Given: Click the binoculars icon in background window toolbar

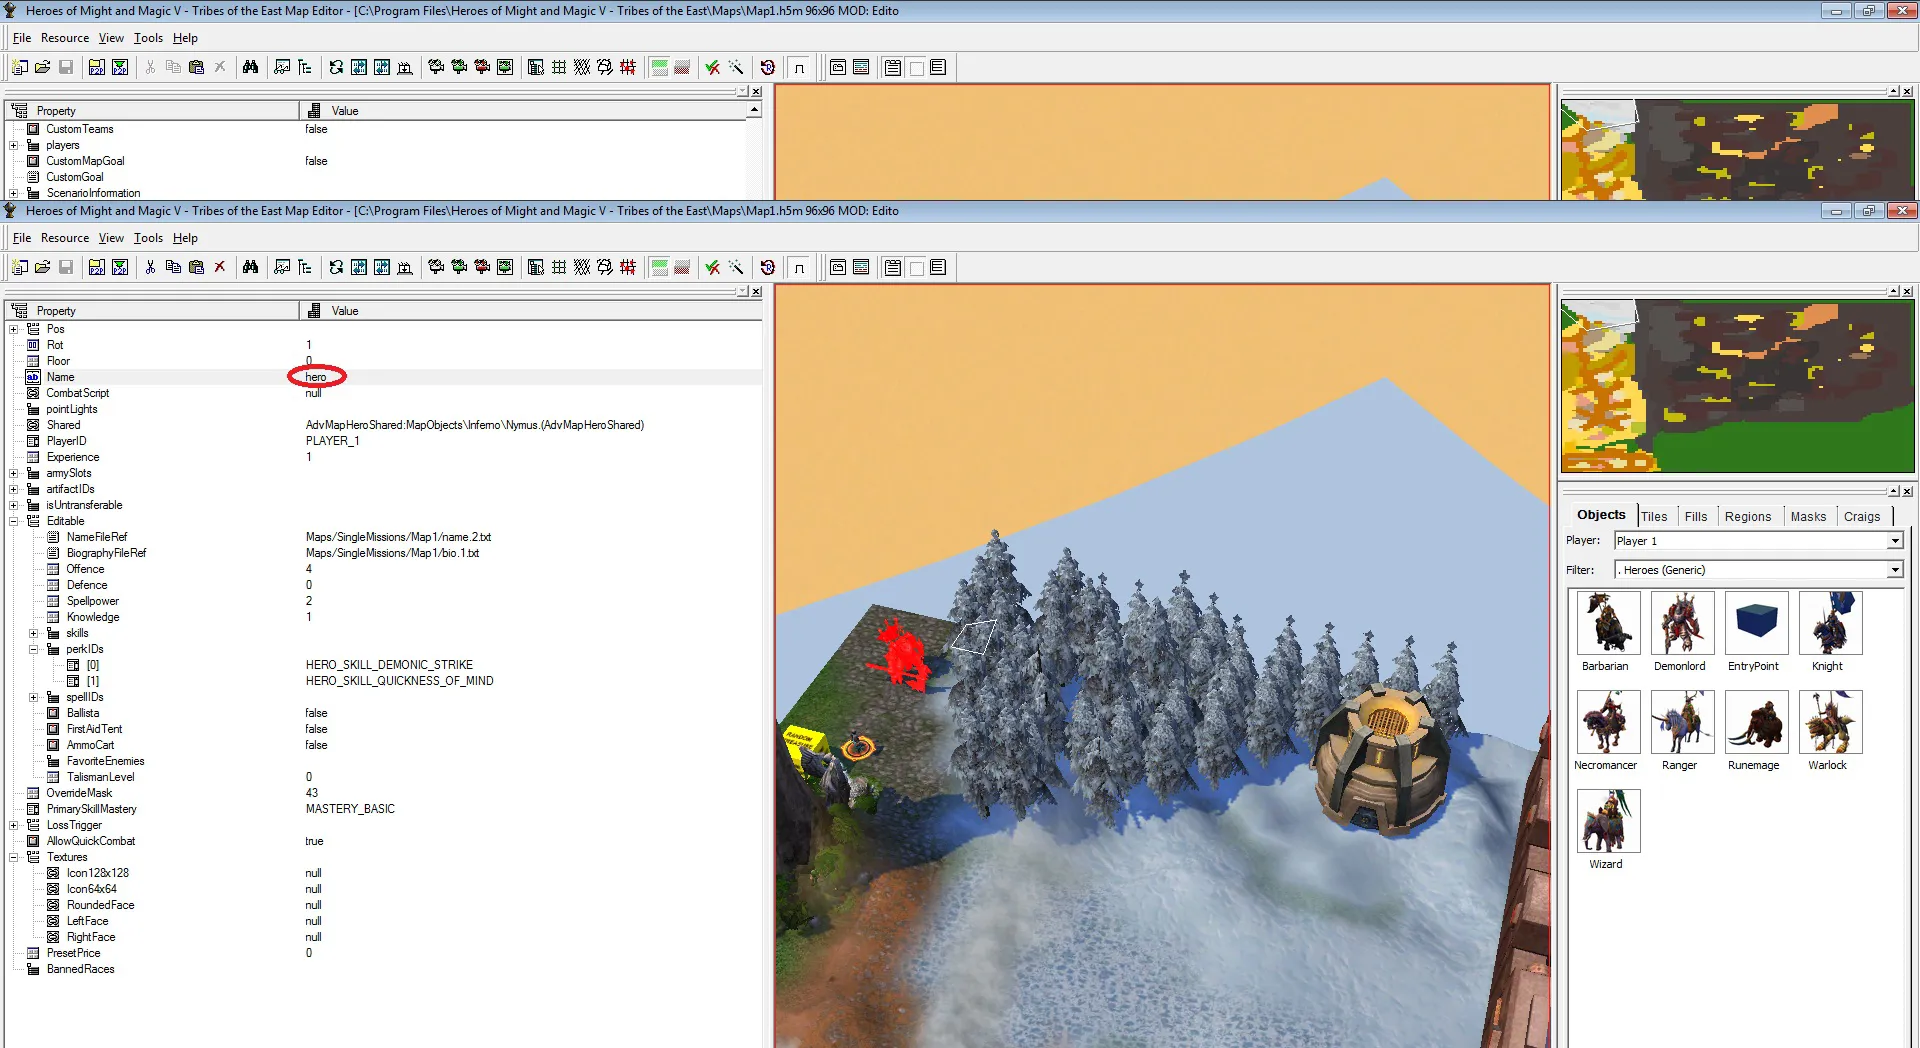Looking at the screenshot, I should coord(250,67).
